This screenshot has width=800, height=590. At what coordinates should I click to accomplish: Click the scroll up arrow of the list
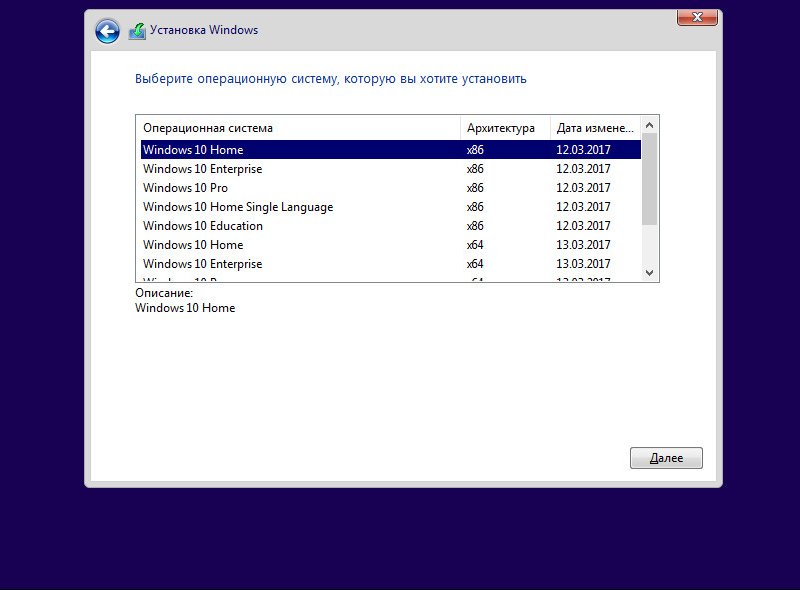coord(649,125)
